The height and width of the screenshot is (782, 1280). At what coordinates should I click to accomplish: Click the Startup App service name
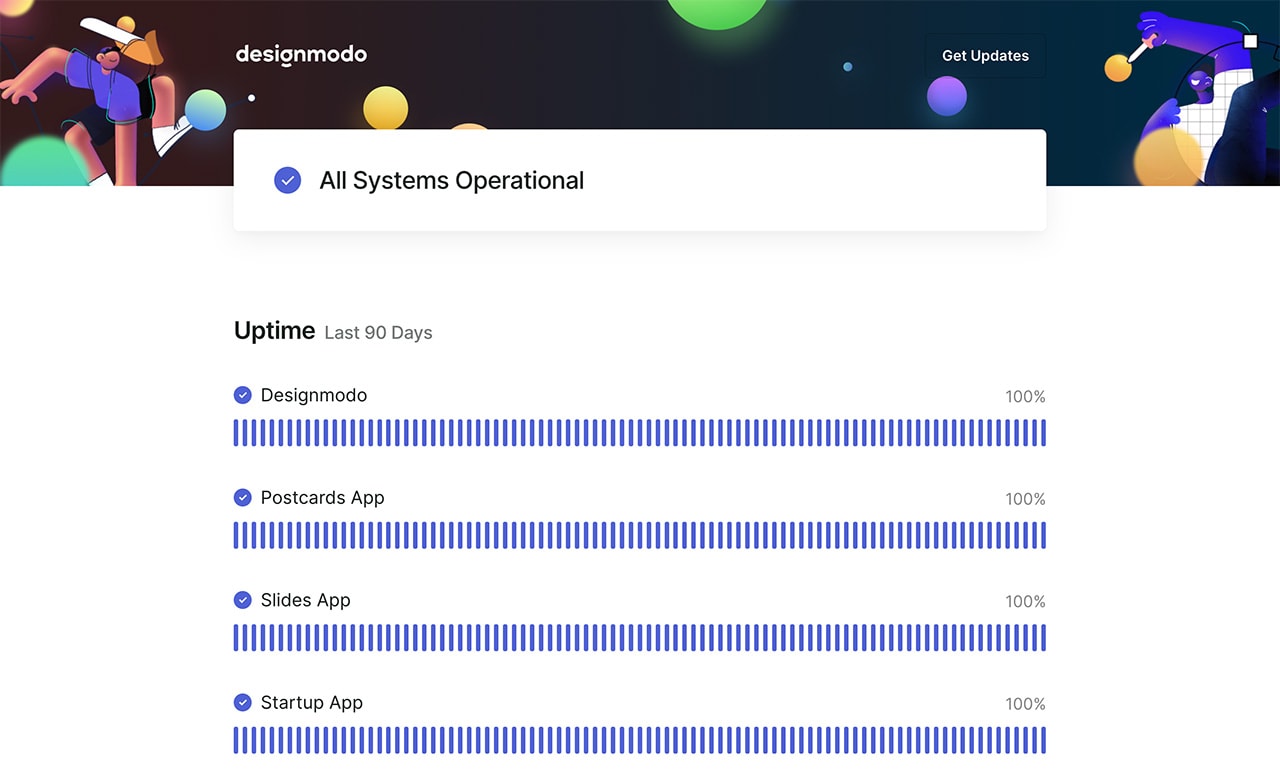[311, 703]
